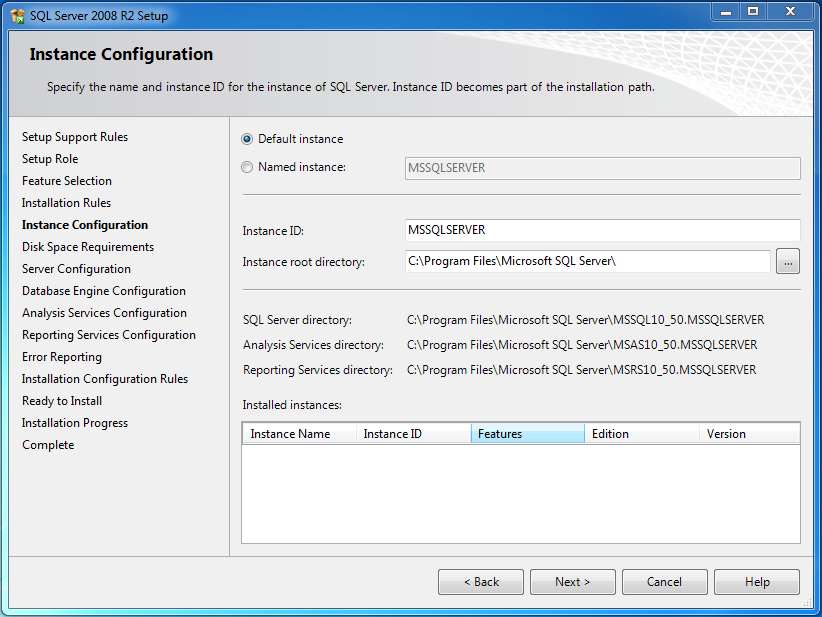
Task: Cancel the SQL Server setup
Action: pos(664,582)
